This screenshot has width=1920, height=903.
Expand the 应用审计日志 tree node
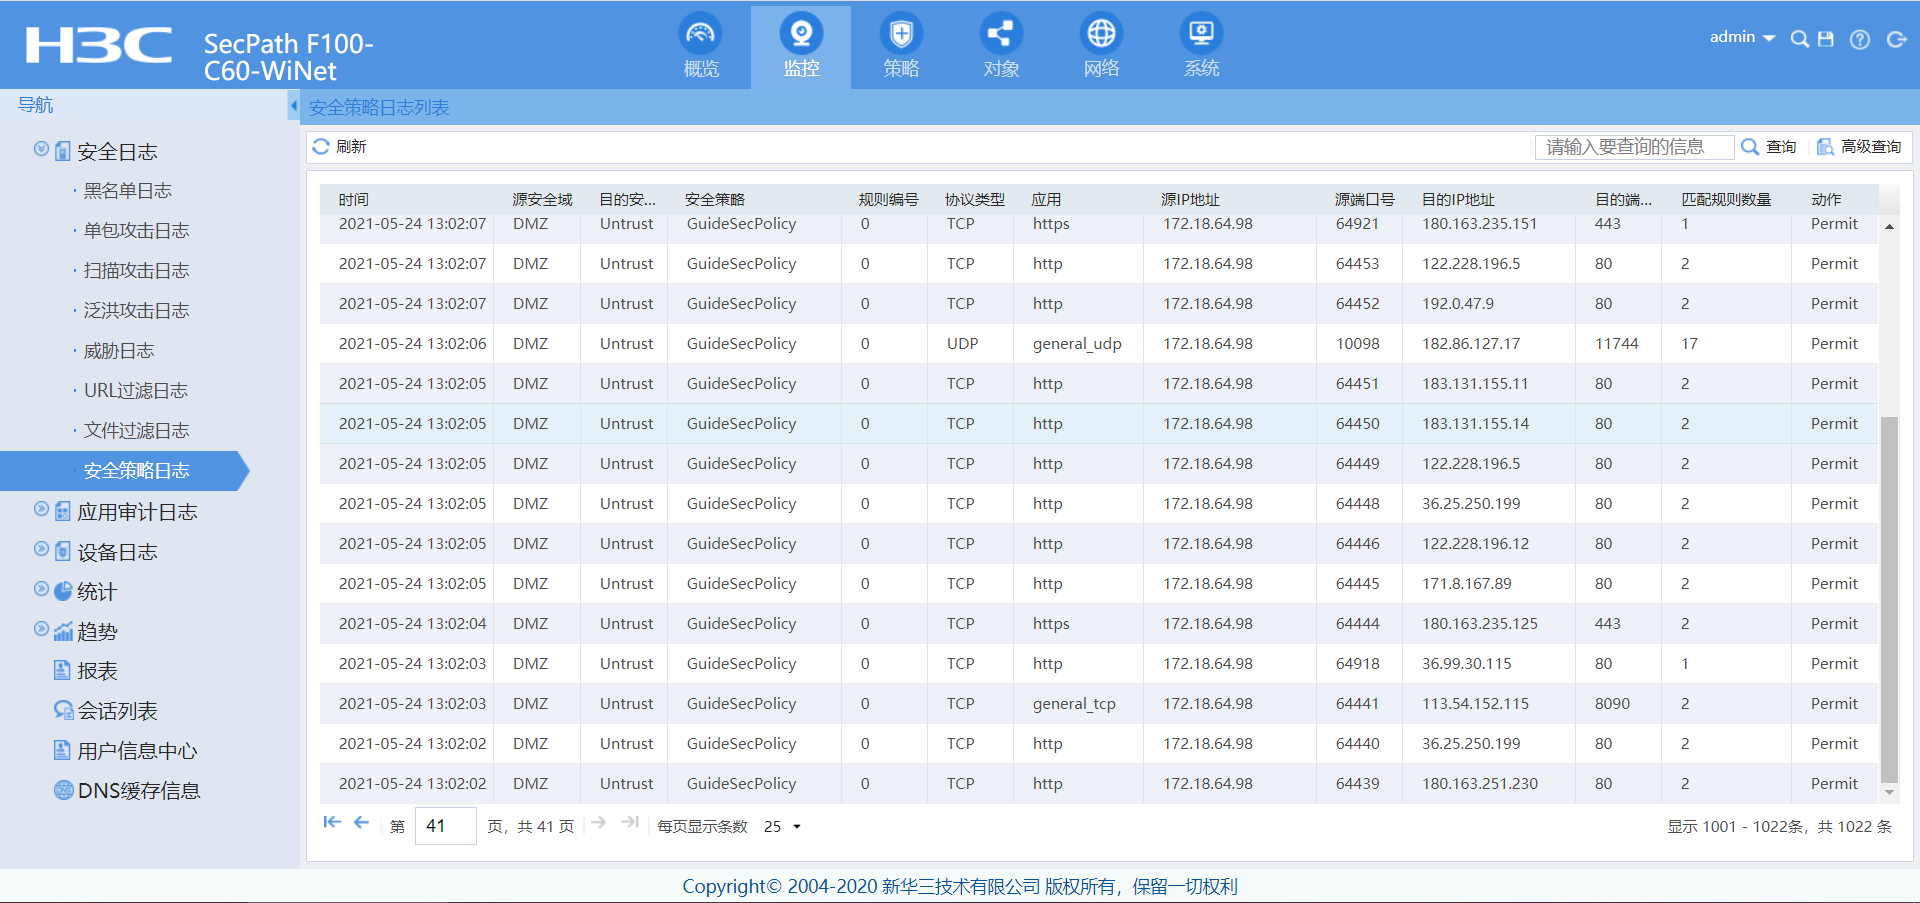(x=41, y=509)
